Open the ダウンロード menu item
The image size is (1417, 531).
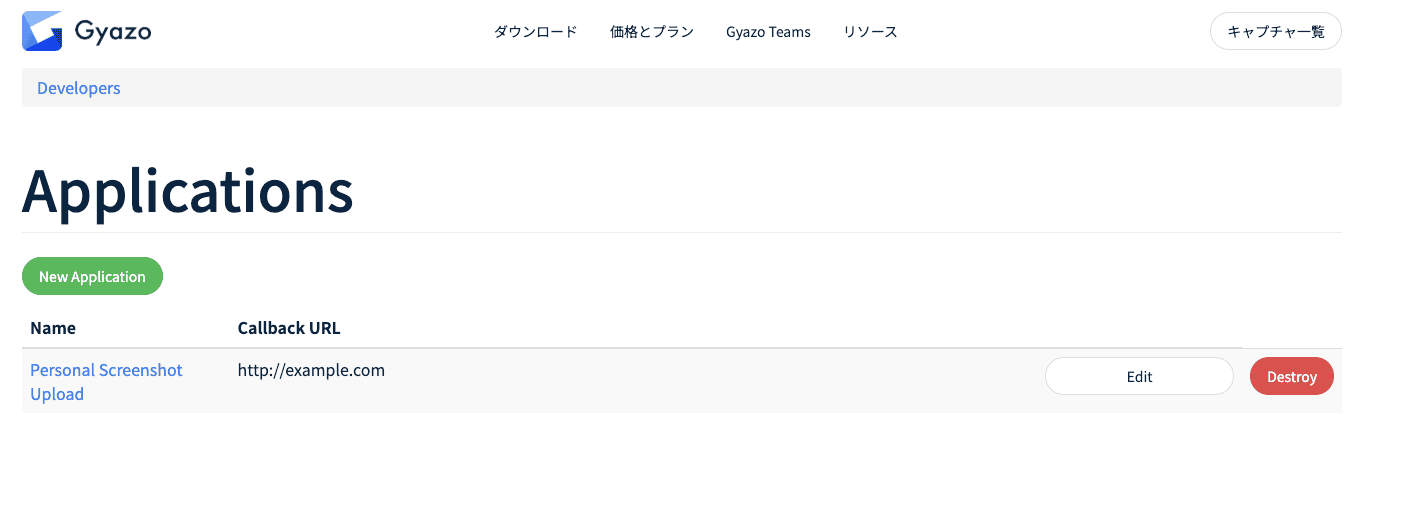535,32
